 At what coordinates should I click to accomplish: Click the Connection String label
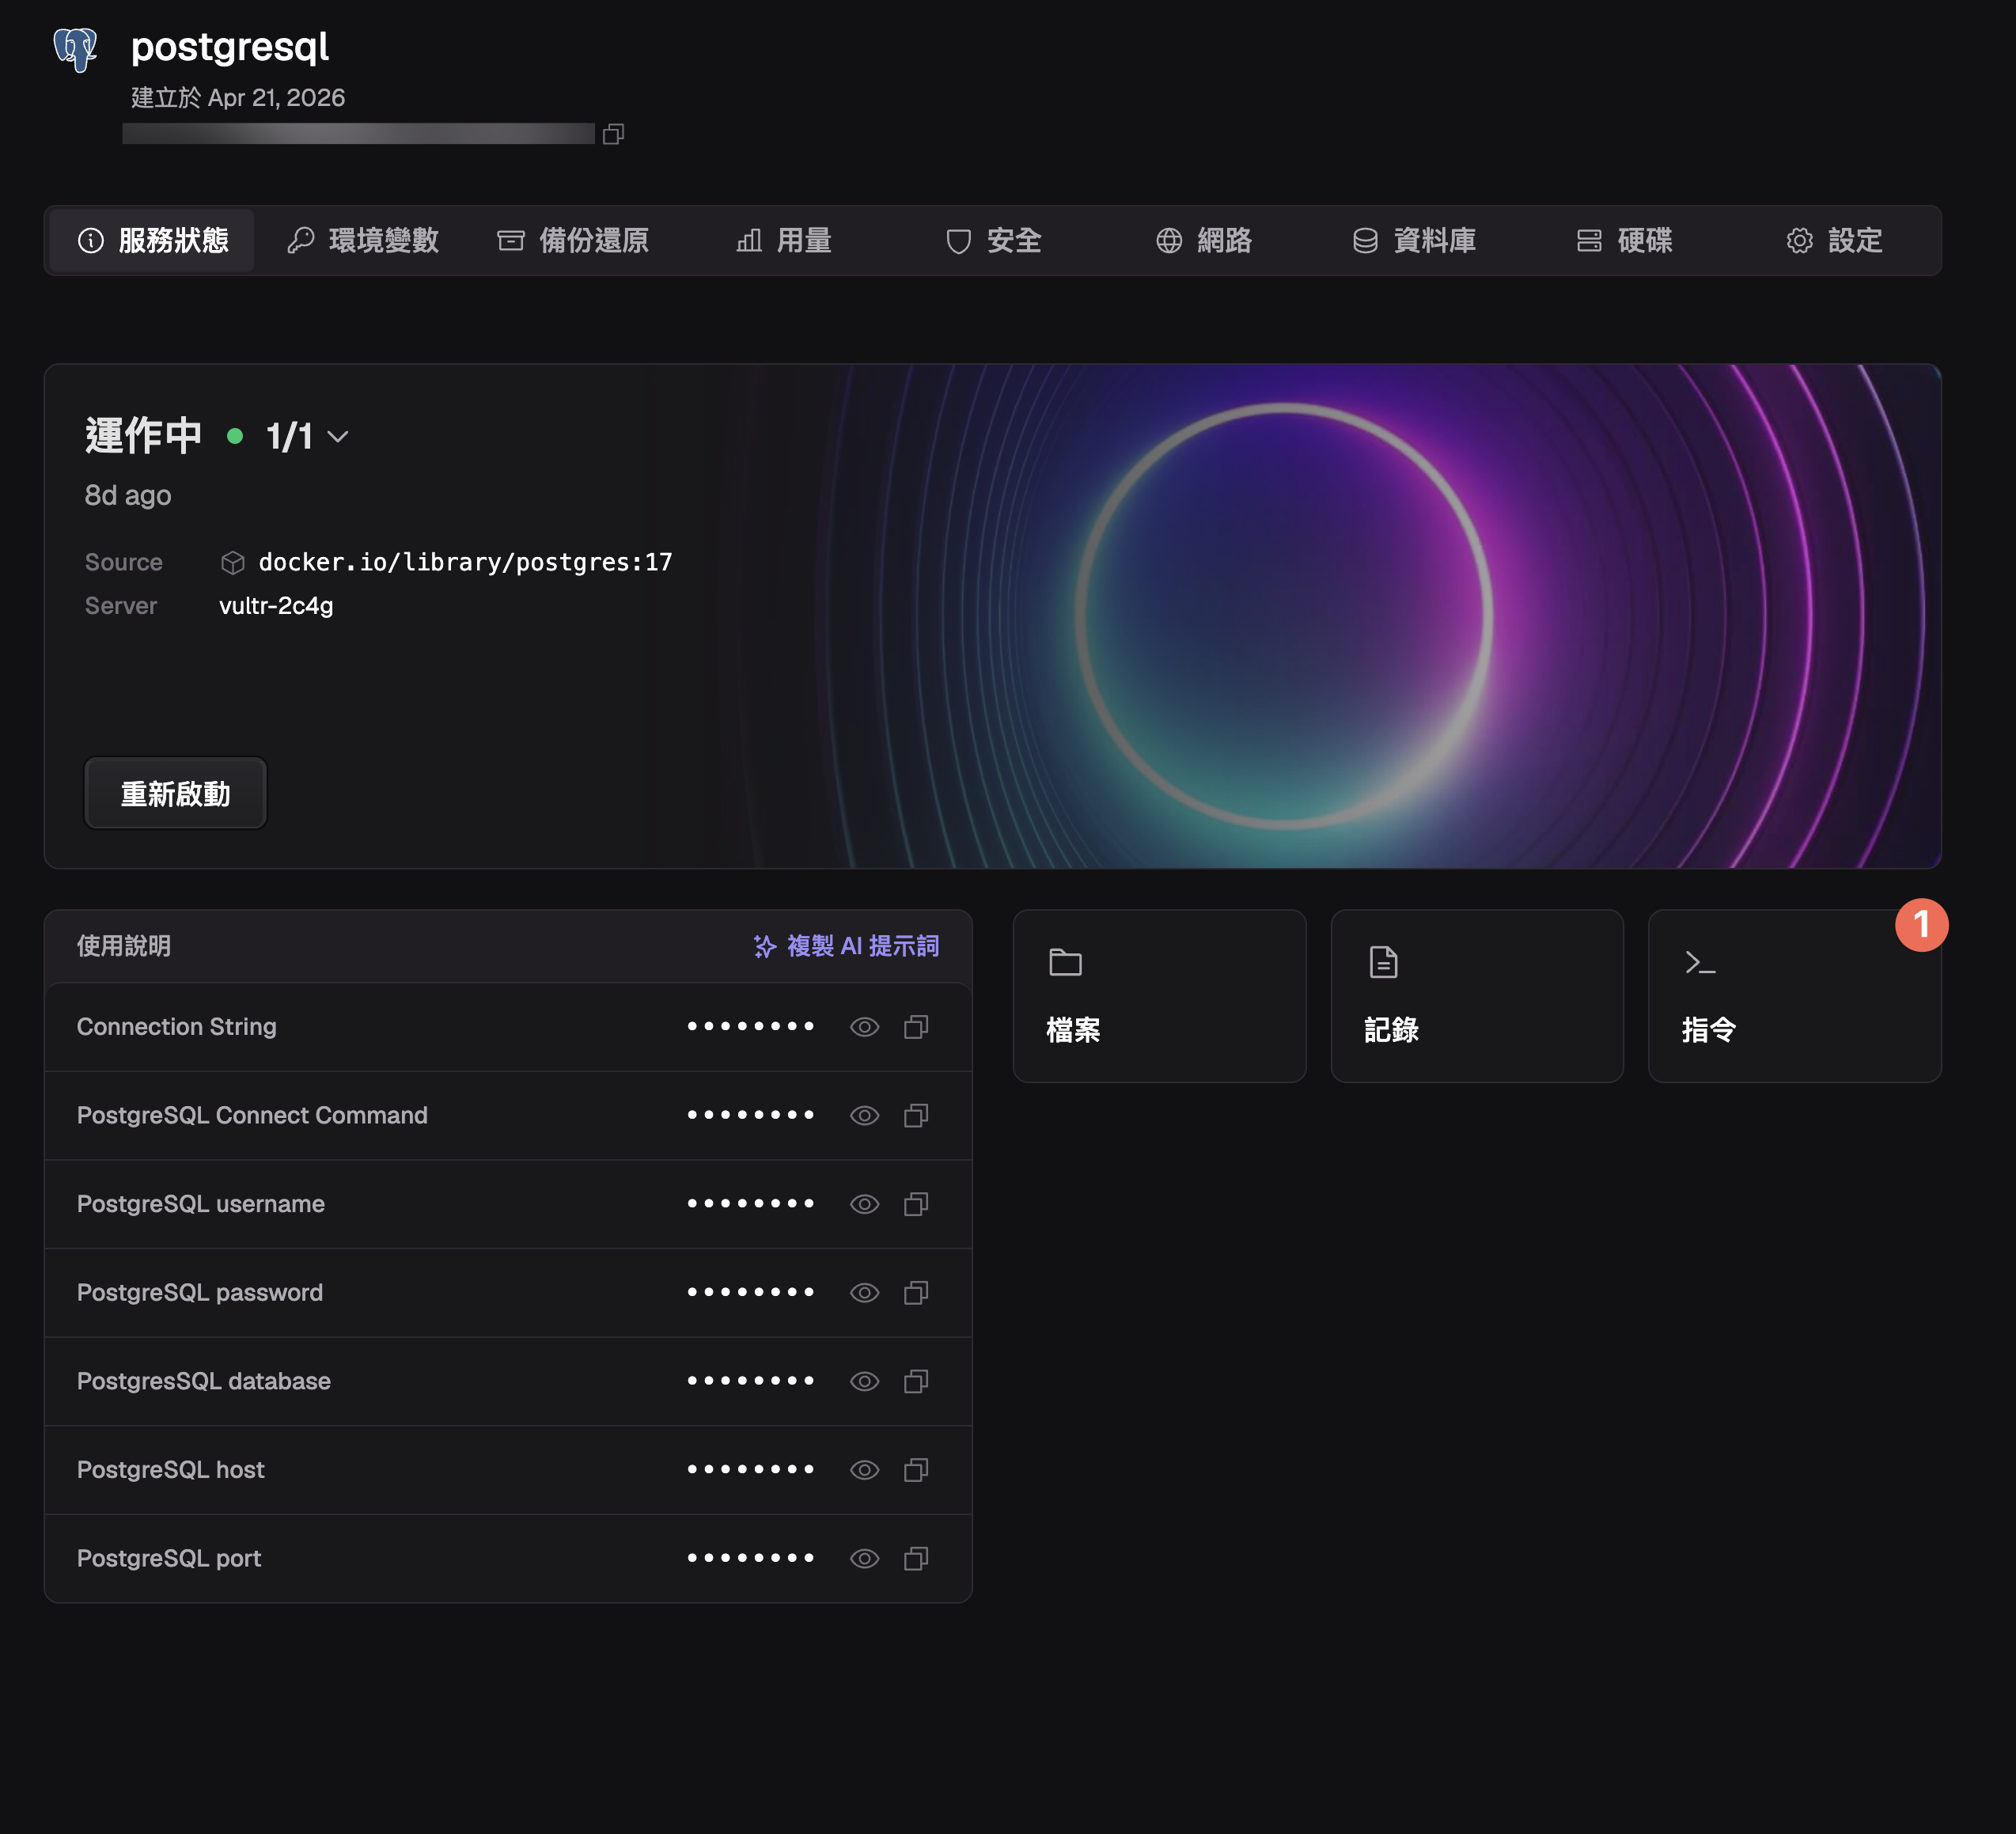(177, 1027)
